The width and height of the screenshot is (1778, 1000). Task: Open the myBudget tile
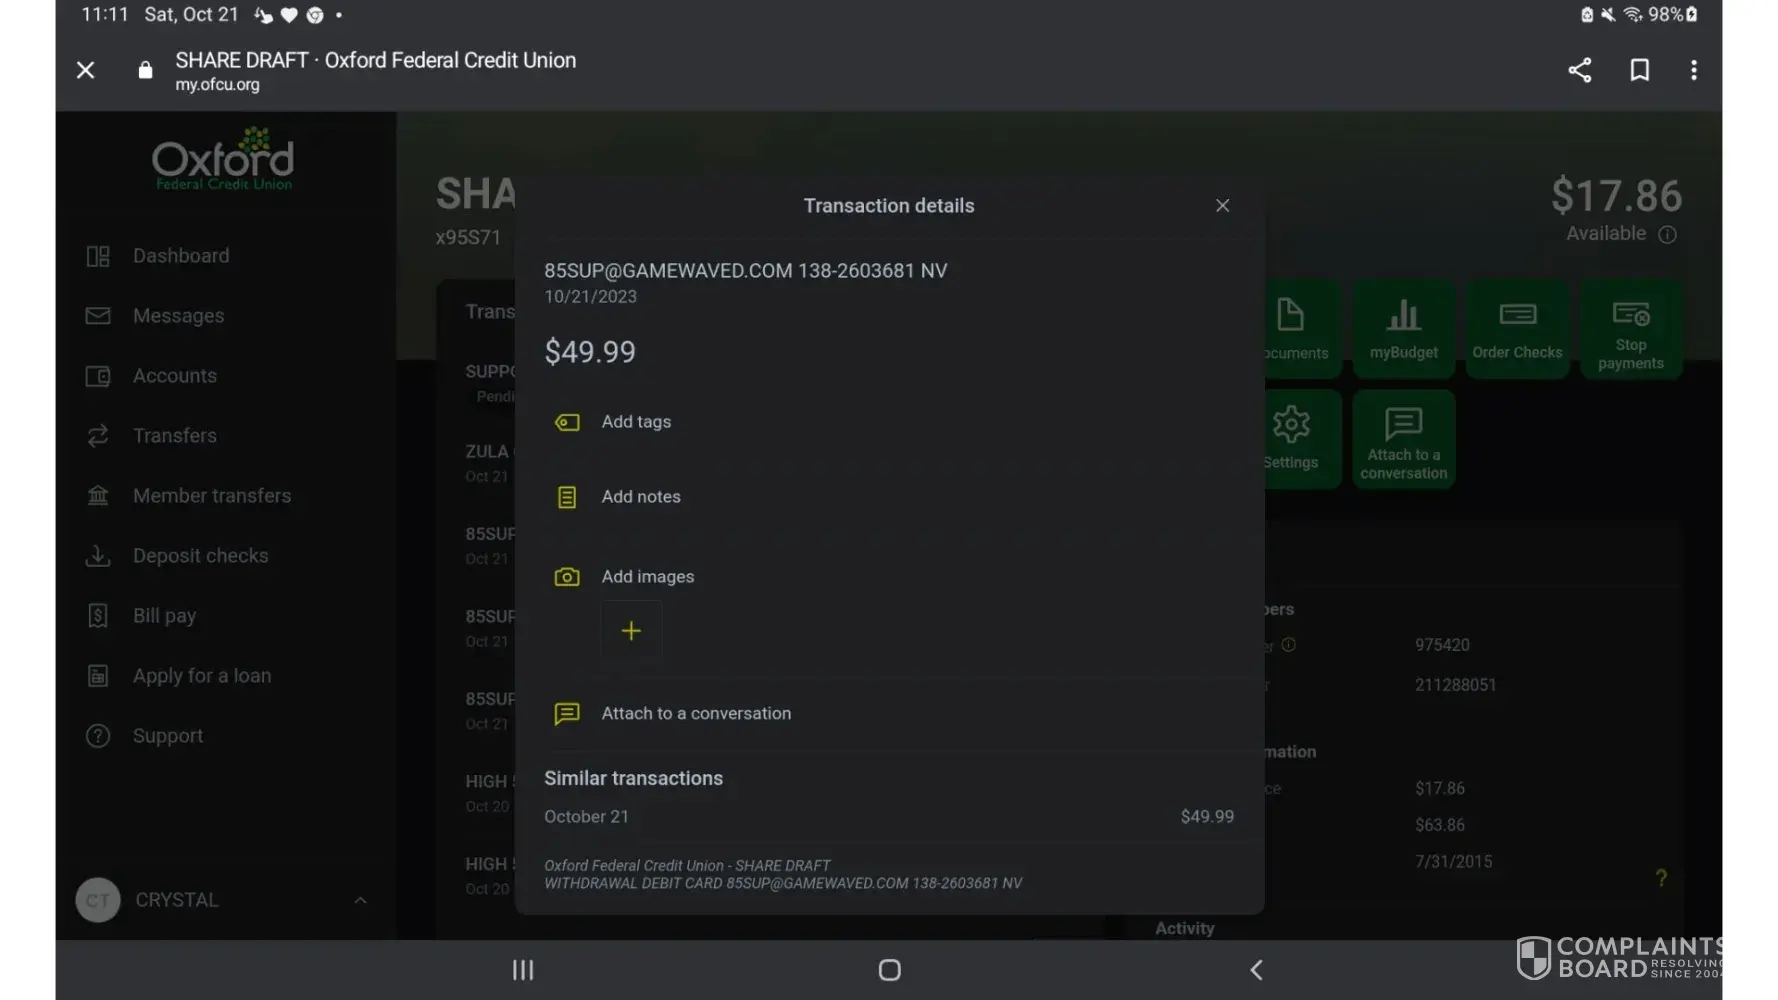[x=1403, y=329]
